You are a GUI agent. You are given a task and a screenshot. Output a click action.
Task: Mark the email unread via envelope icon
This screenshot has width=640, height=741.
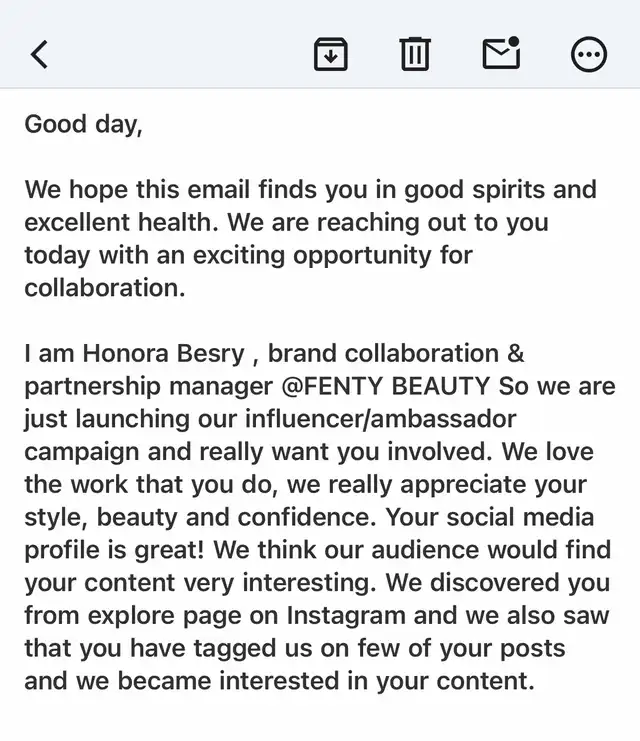(501, 54)
